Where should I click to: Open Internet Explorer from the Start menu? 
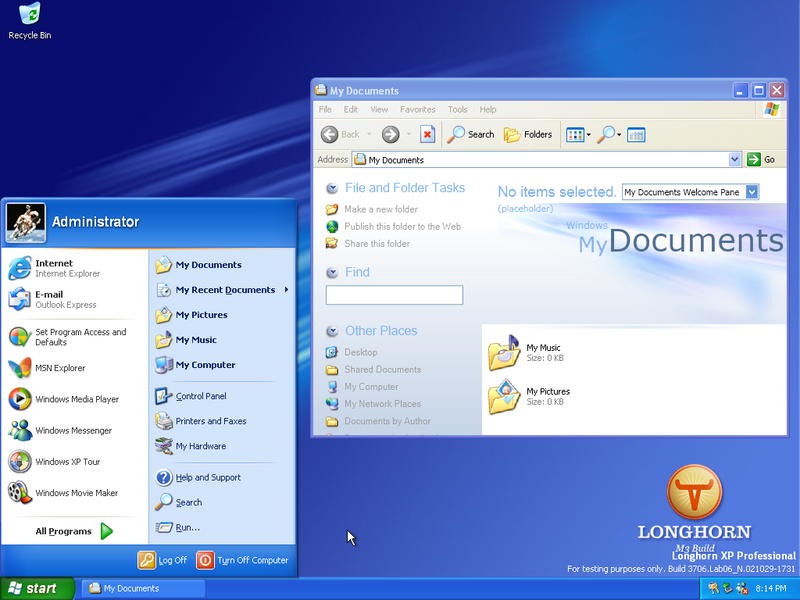[x=60, y=267]
